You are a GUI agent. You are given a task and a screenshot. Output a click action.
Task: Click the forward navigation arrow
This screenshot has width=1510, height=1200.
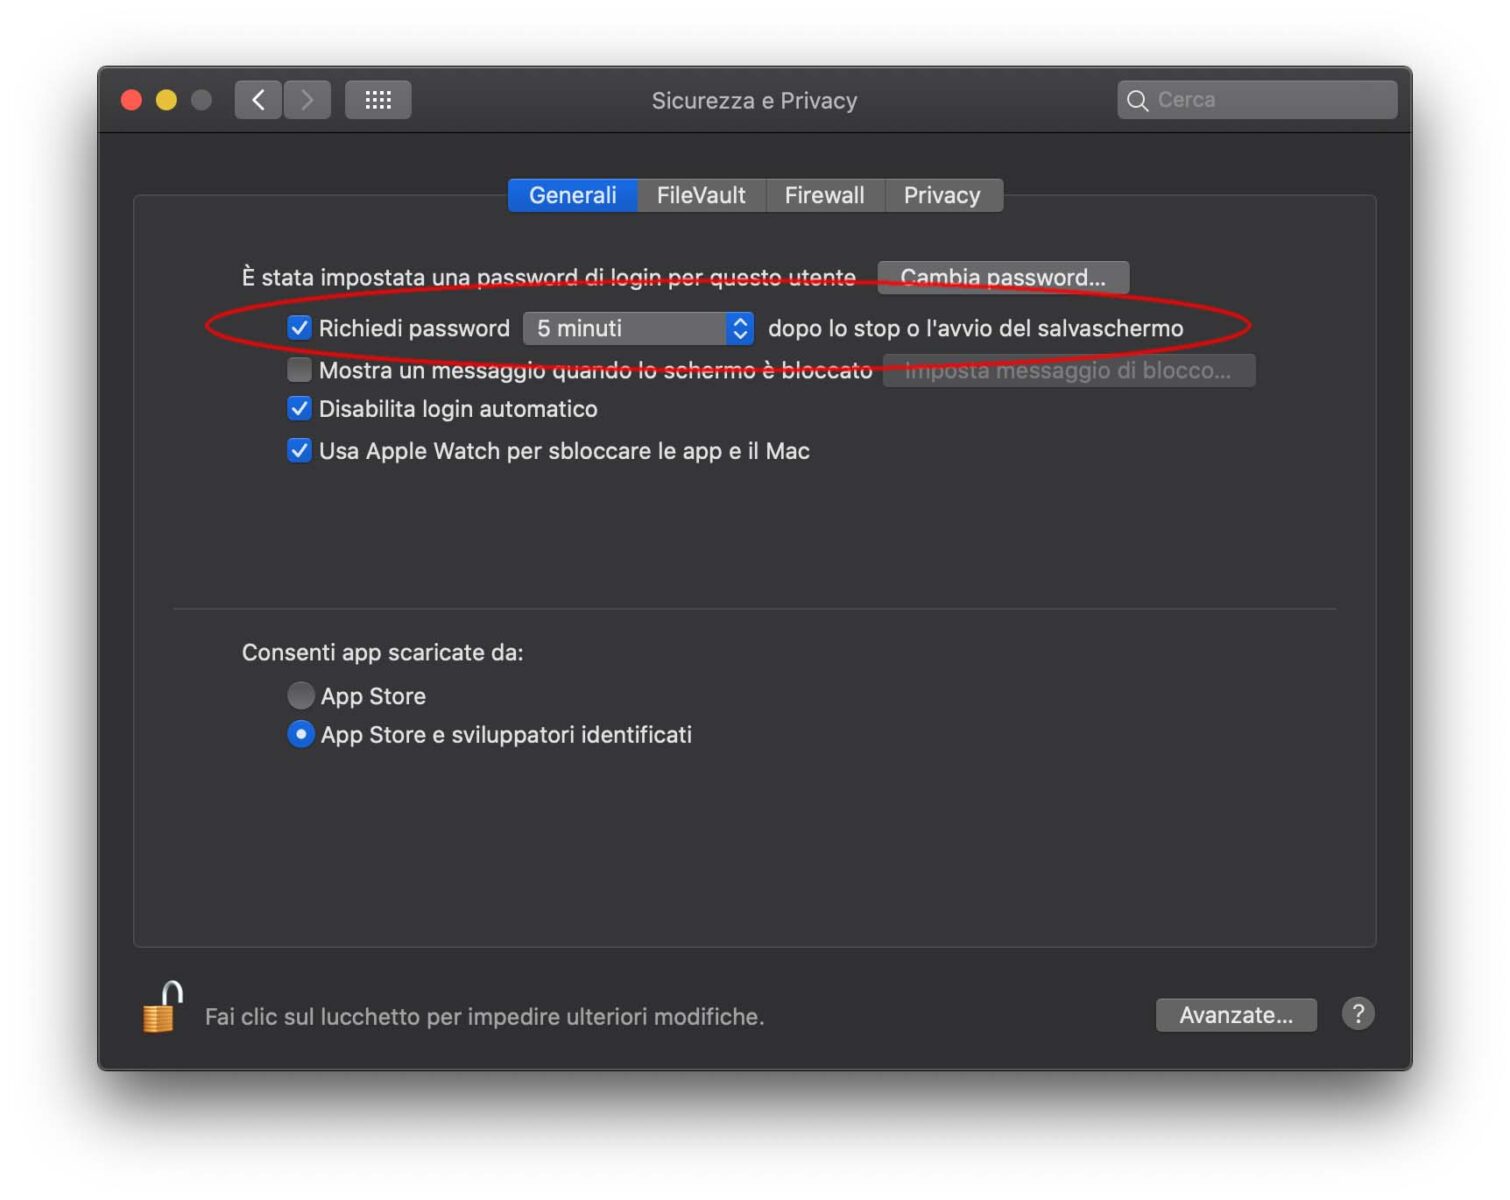(x=307, y=99)
